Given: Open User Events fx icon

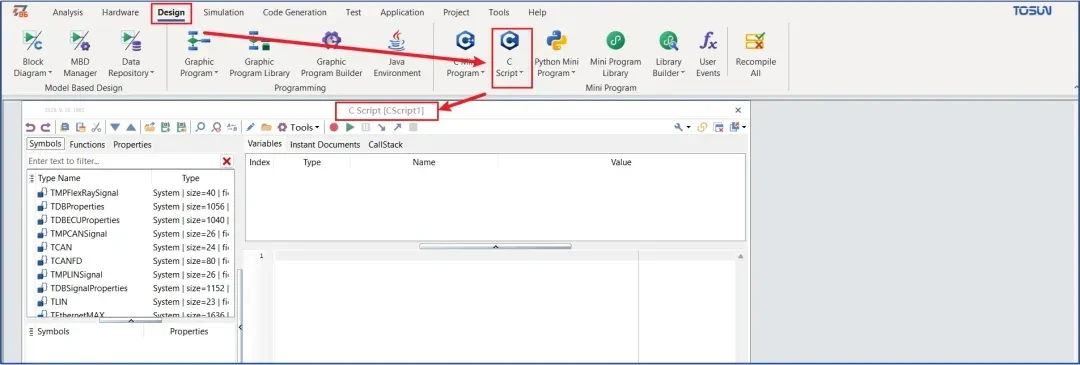Looking at the screenshot, I should click(x=707, y=41).
